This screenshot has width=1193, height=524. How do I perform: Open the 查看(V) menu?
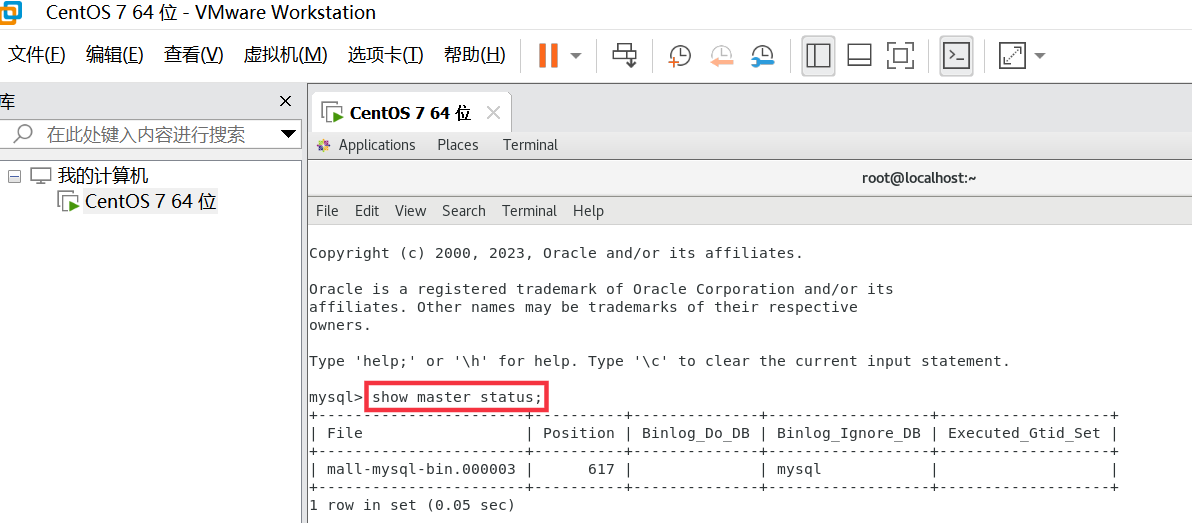click(193, 55)
